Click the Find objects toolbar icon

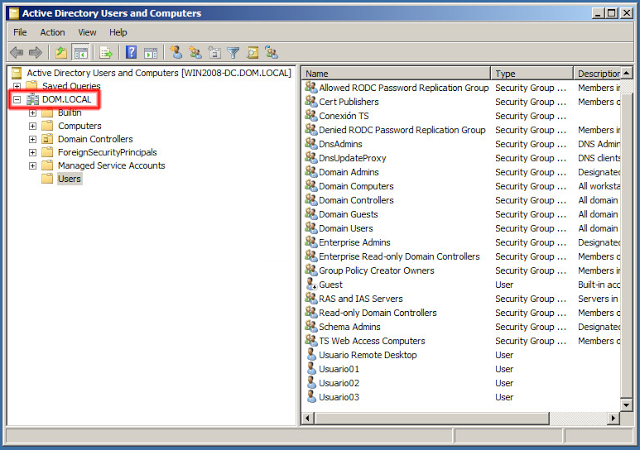point(253,53)
